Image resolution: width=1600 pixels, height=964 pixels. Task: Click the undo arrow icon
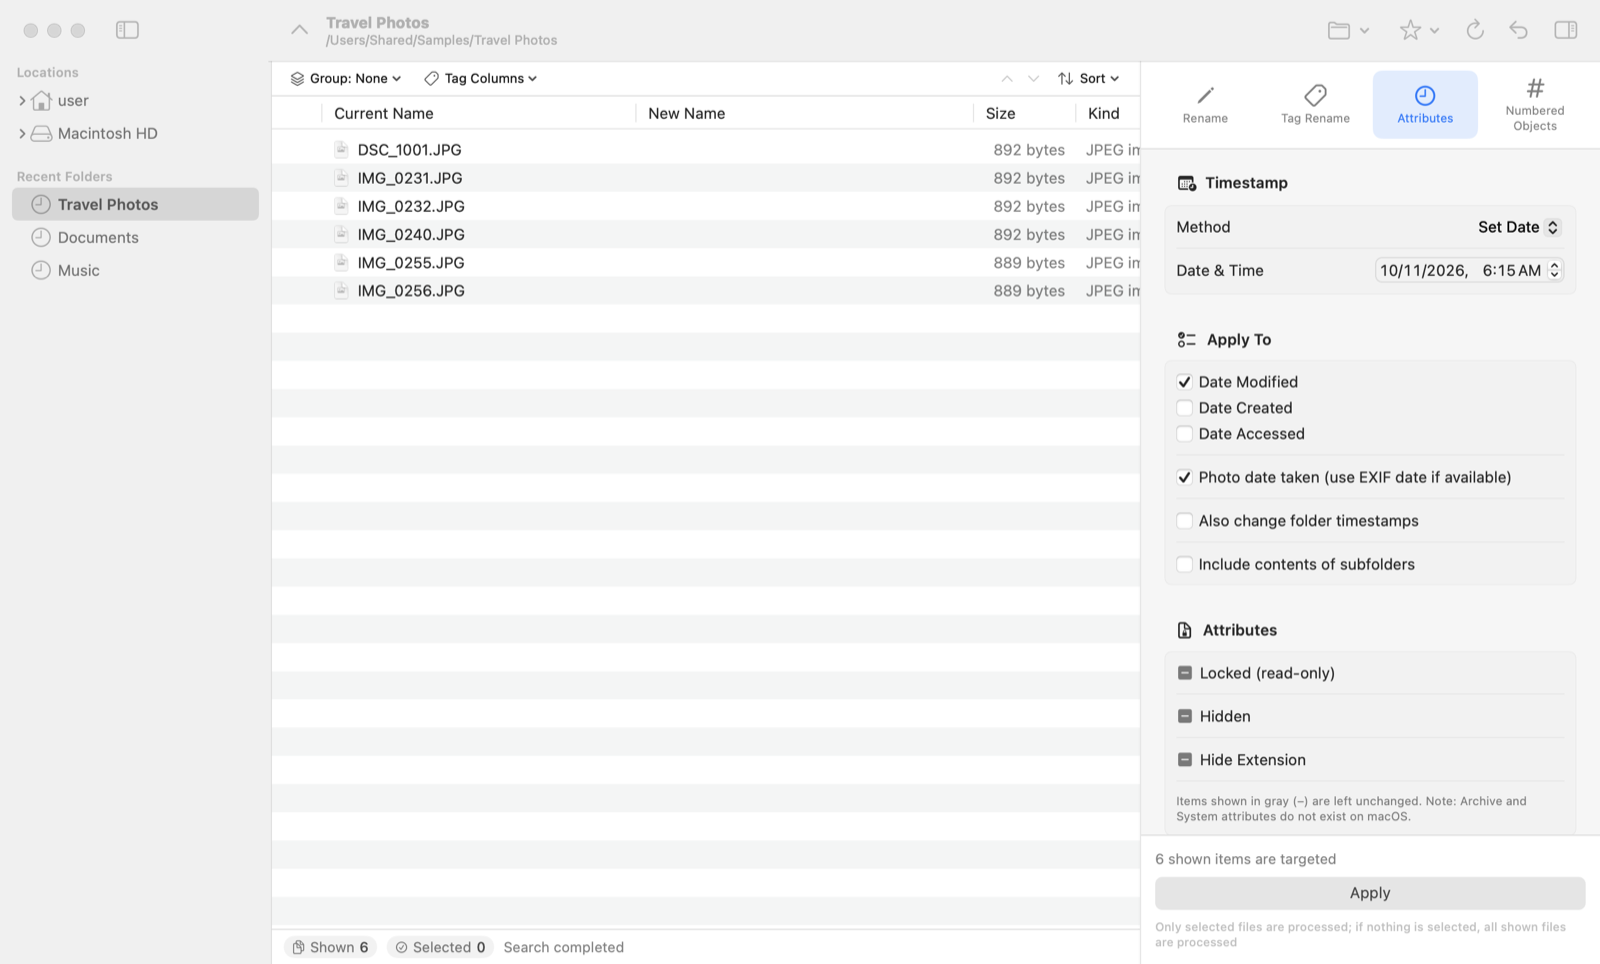(x=1519, y=30)
